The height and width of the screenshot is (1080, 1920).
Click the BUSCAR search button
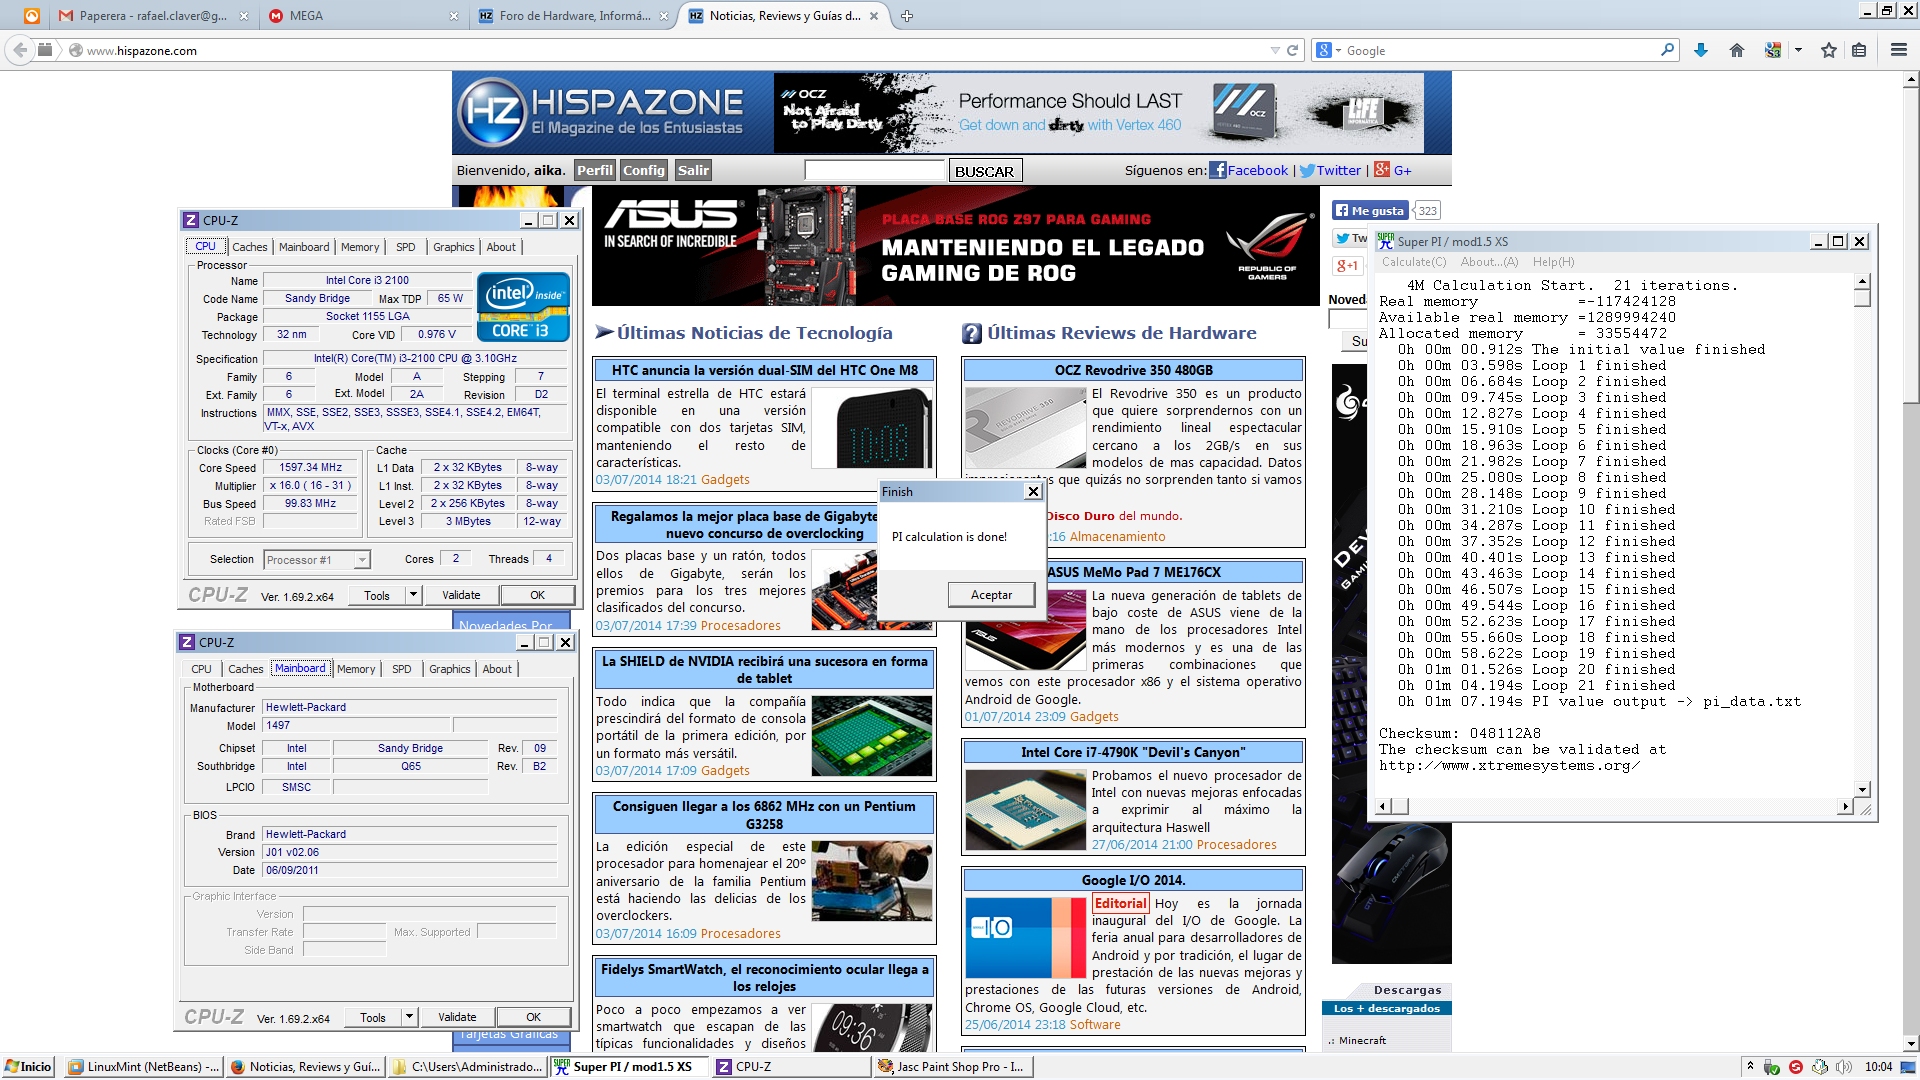pyautogui.click(x=984, y=171)
